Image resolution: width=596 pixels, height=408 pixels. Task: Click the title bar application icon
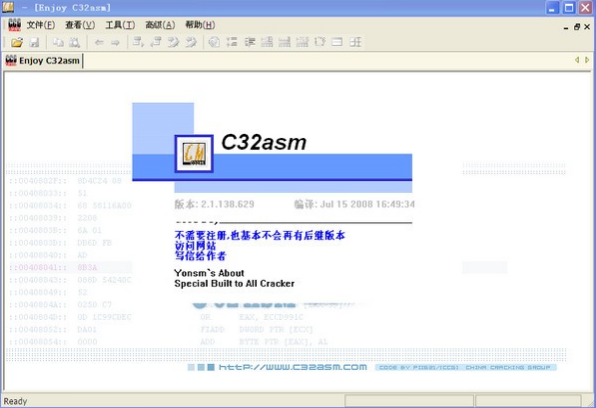[8, 7]
